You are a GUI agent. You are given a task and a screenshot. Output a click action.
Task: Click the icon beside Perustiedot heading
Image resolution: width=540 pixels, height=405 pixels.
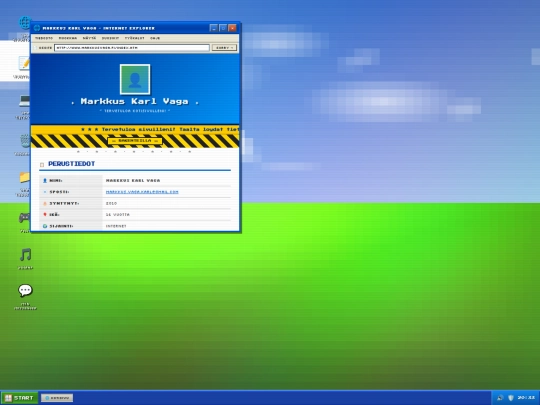42,165
